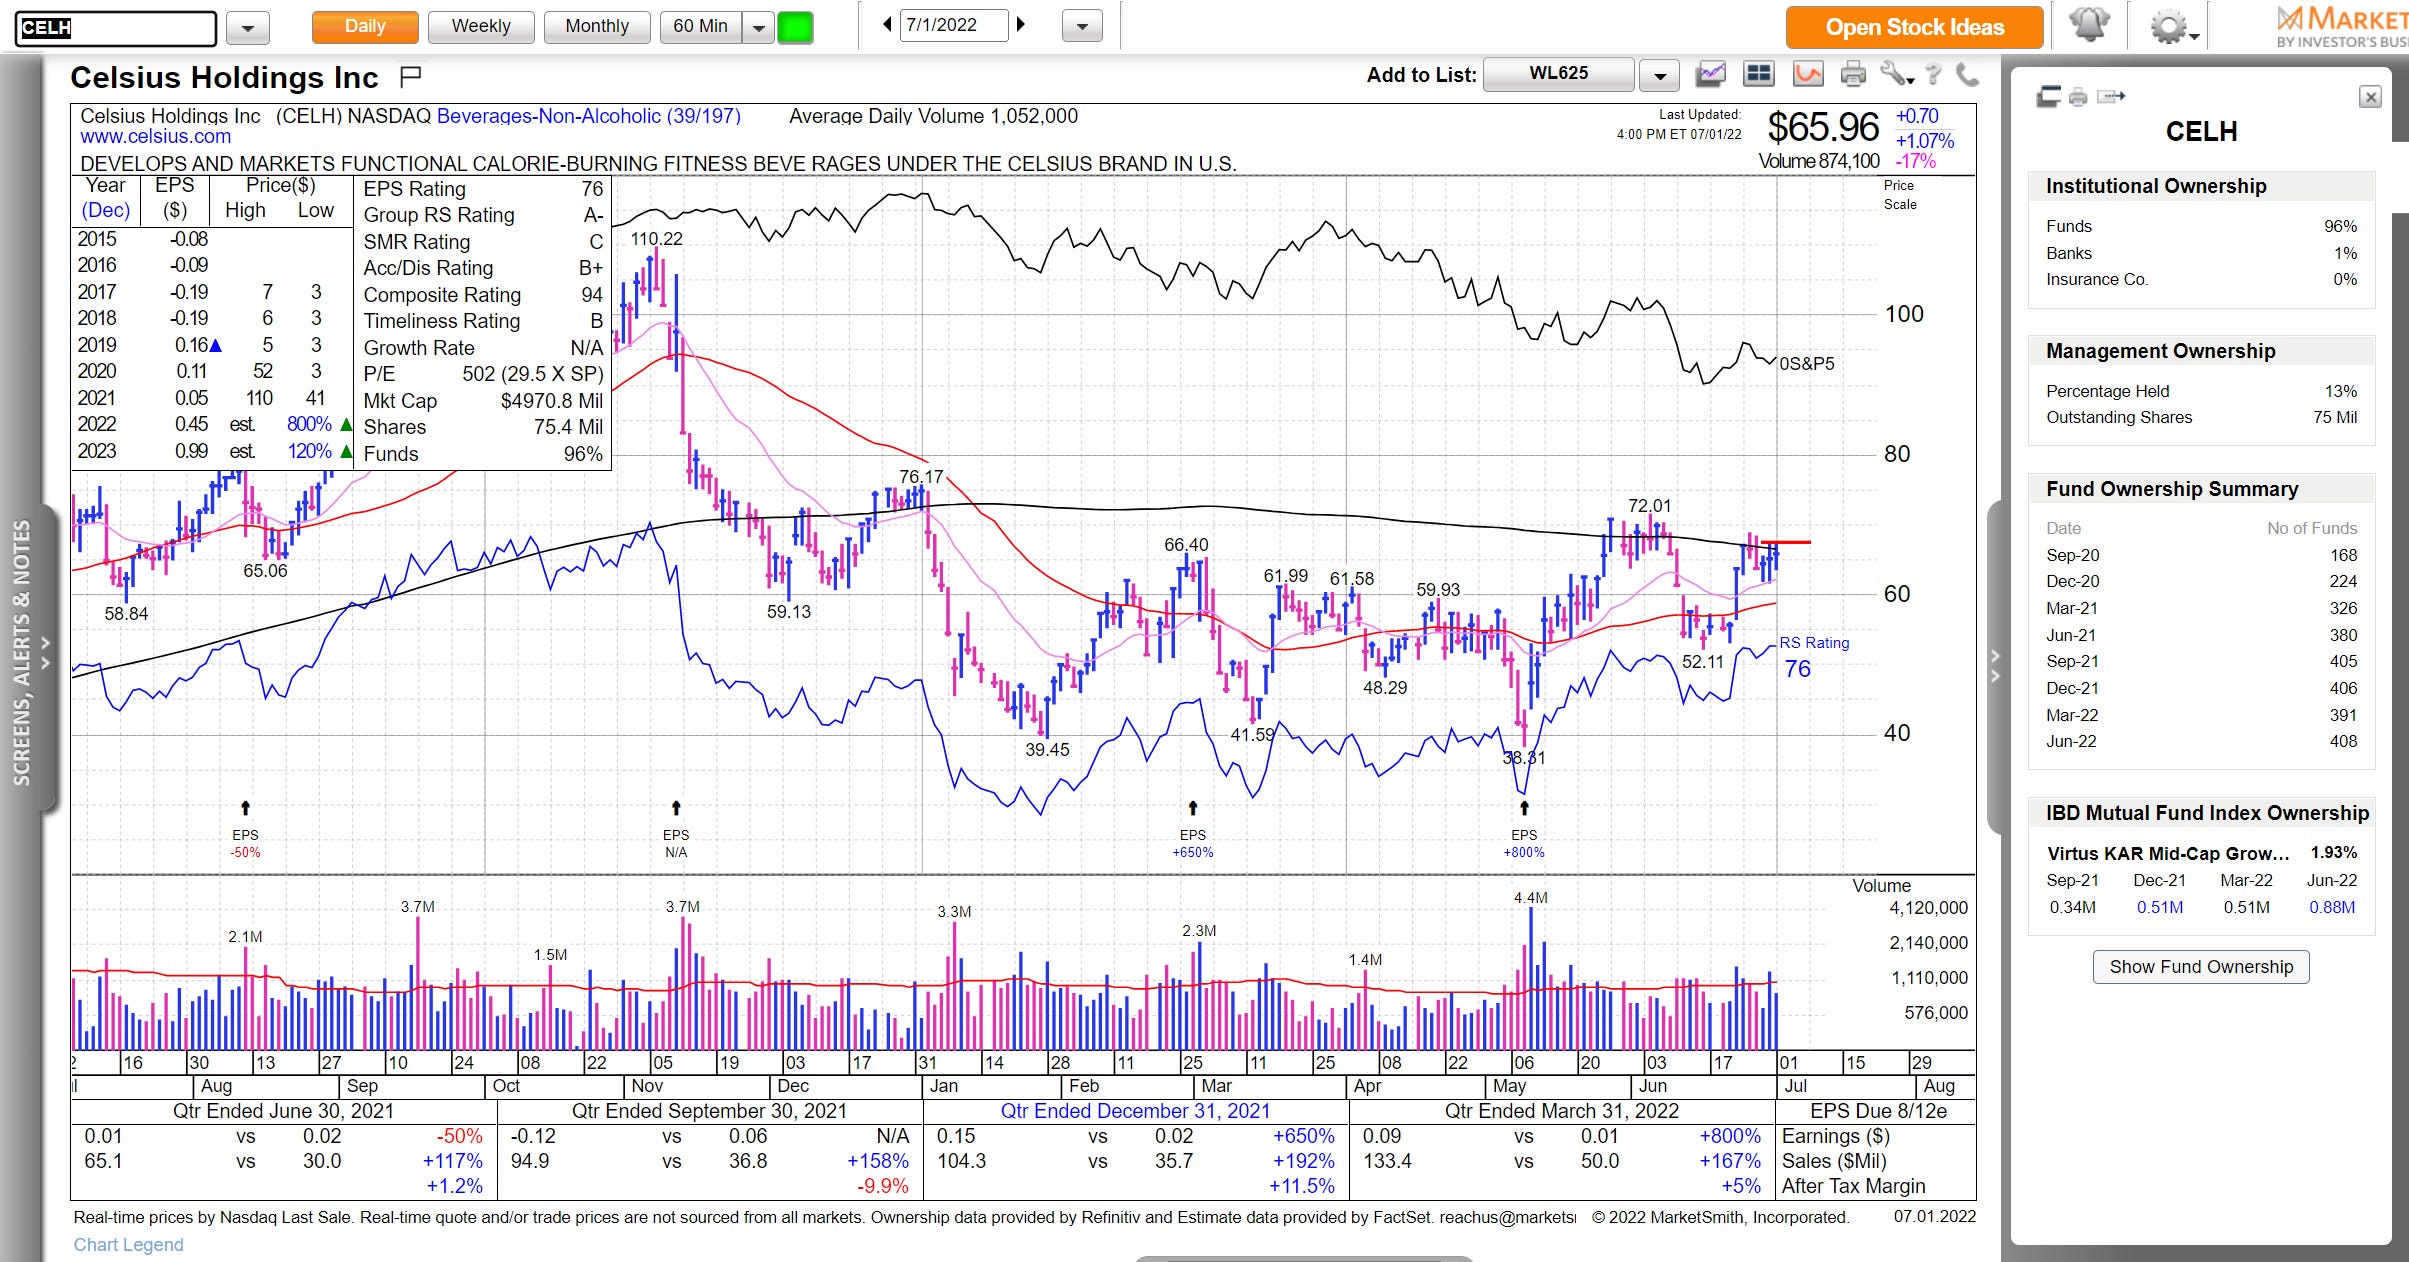
Task: Click the EPS +800% marker on chart
Action: pyautogui.click(x=1524, y=829)
